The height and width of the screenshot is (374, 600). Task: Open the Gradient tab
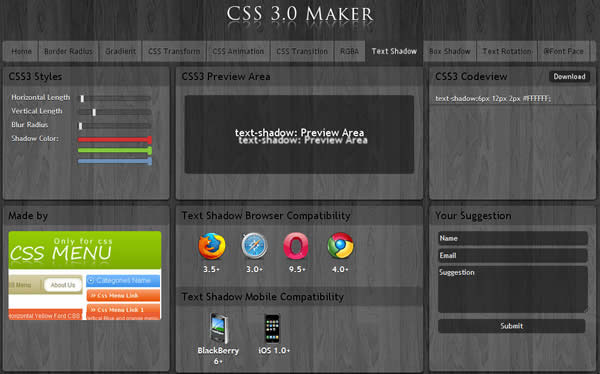point(121,51)
